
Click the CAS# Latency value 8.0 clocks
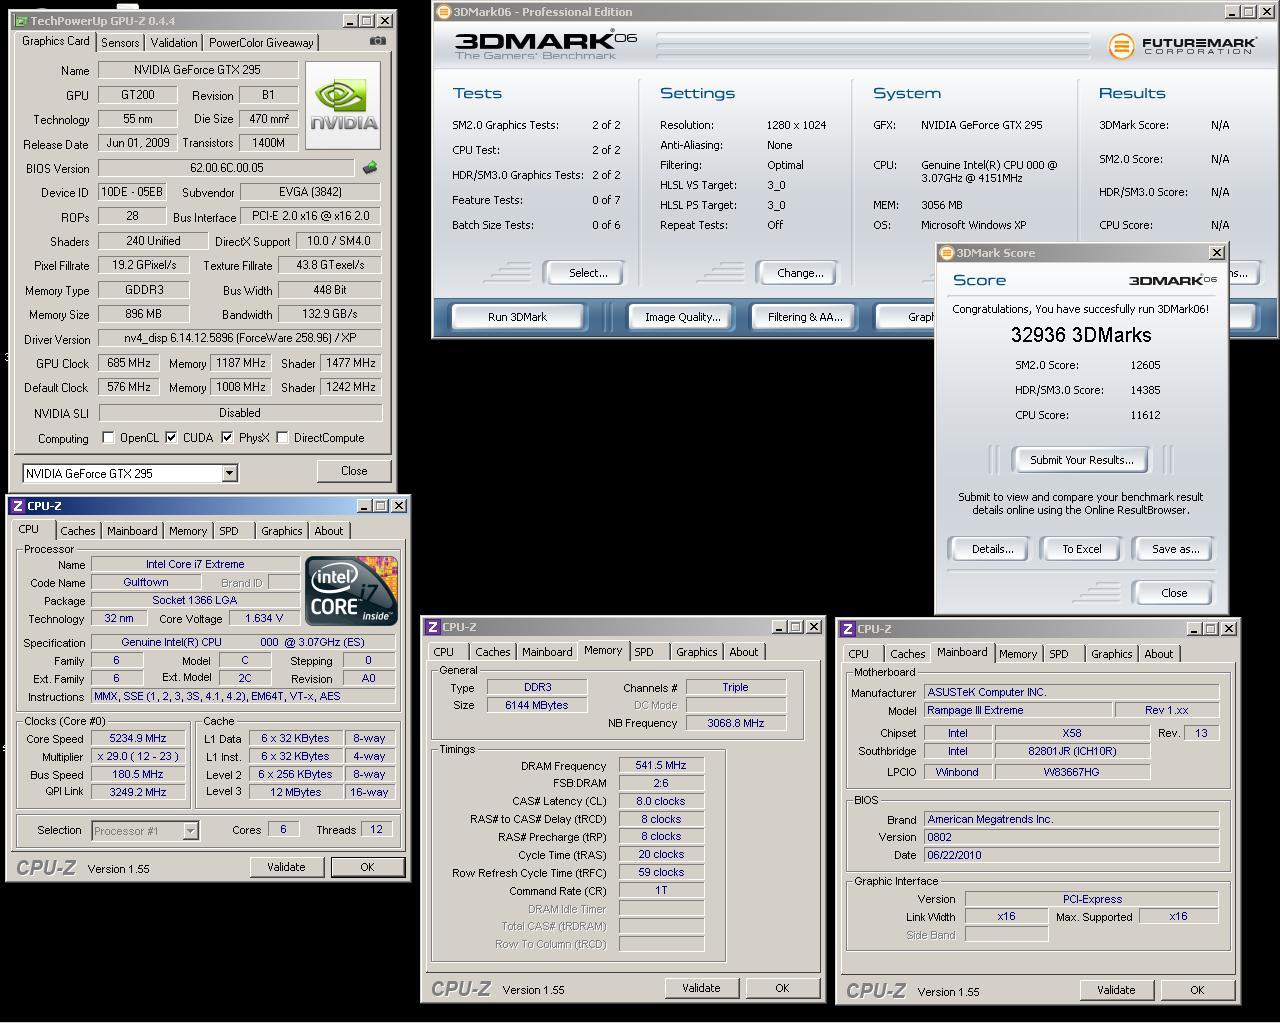[661, 801]
